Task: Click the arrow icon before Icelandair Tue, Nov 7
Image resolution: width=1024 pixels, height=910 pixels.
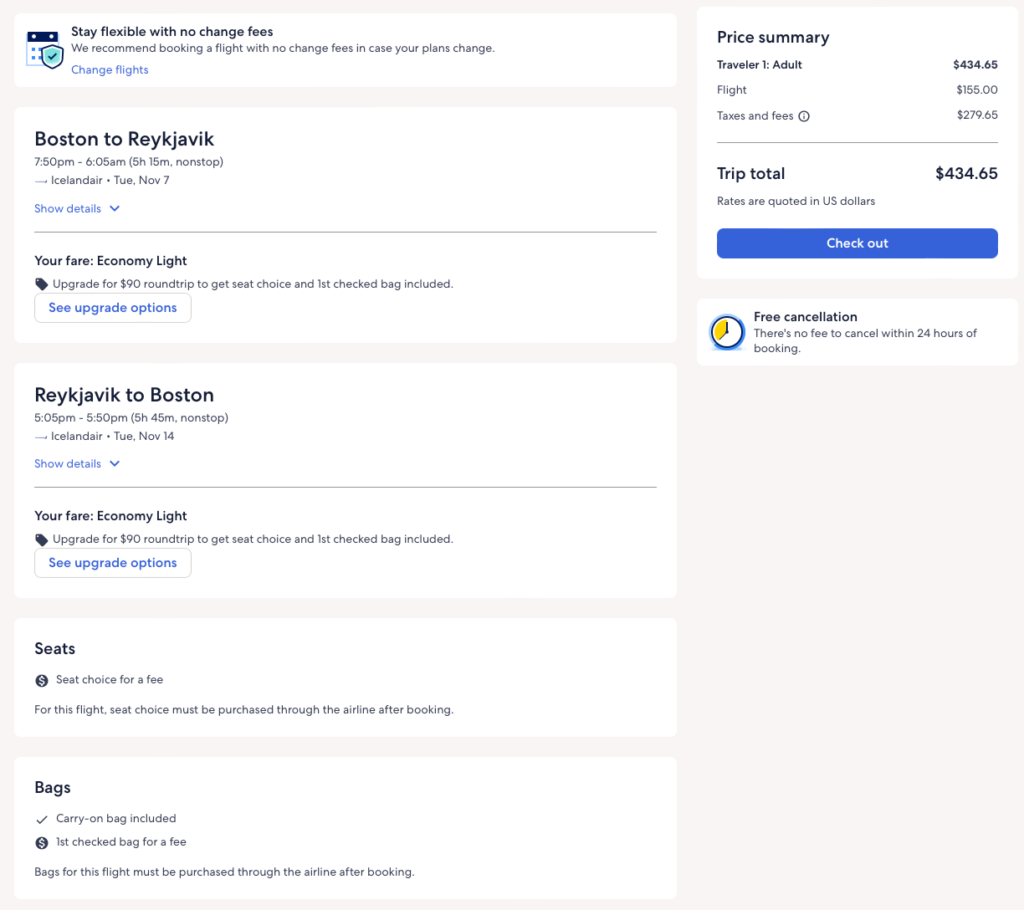Action: pyautogui.click(x=41, y=181)
